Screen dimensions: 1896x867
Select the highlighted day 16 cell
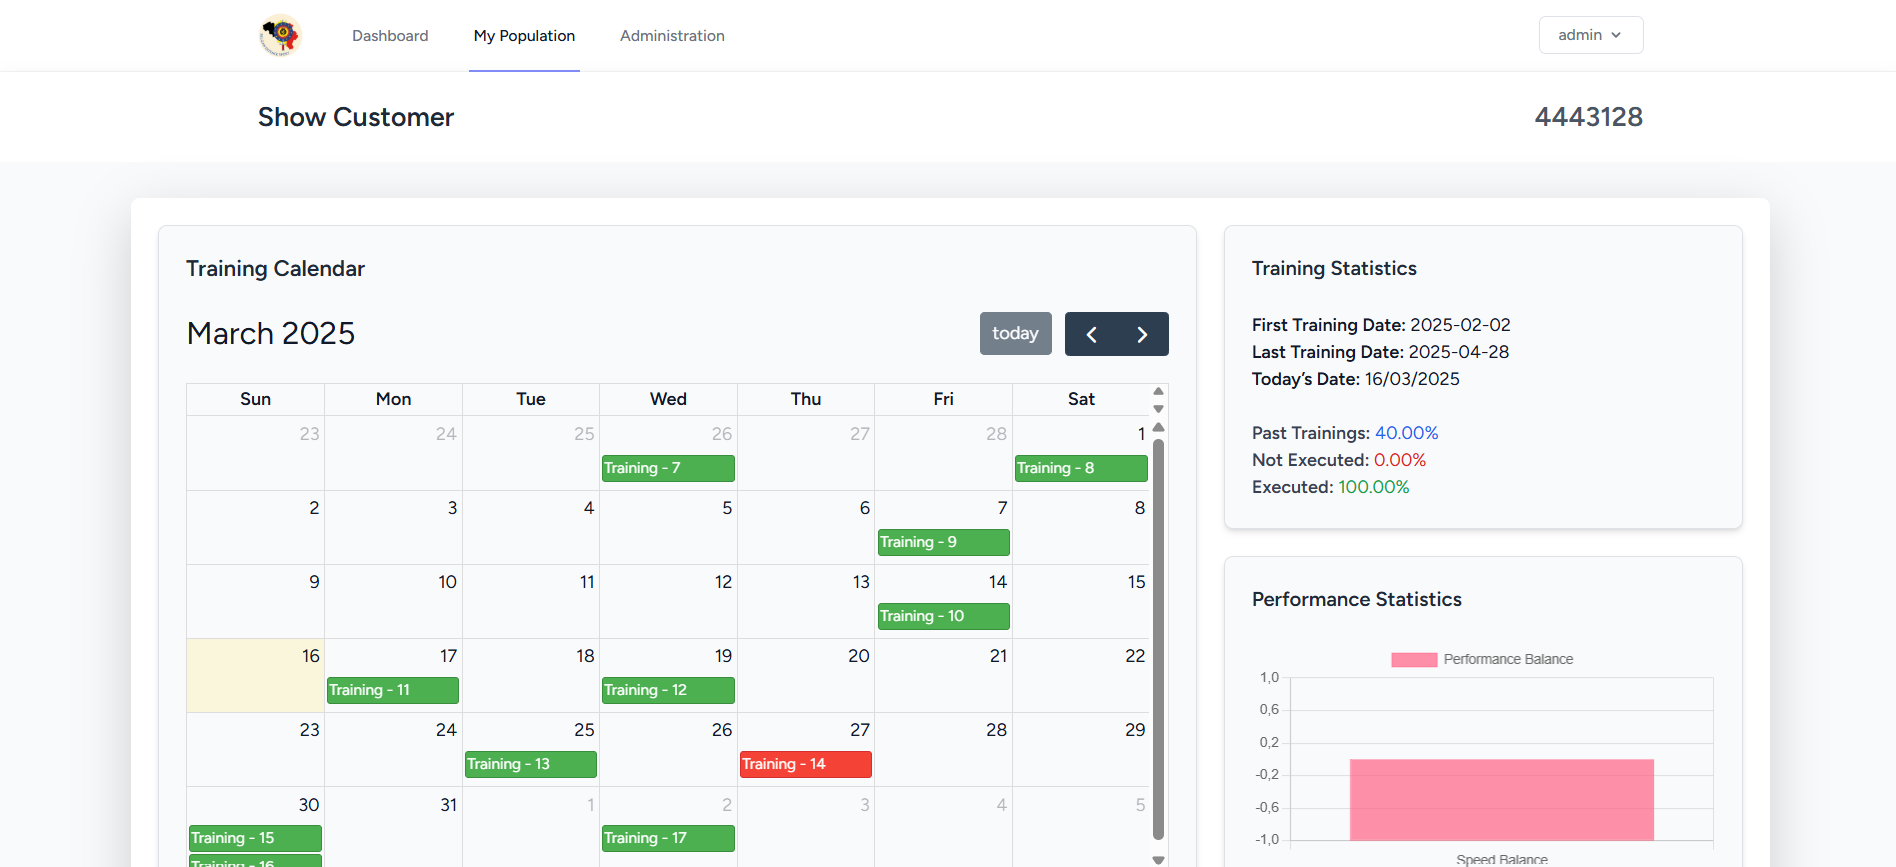click(x=255, y=676)
